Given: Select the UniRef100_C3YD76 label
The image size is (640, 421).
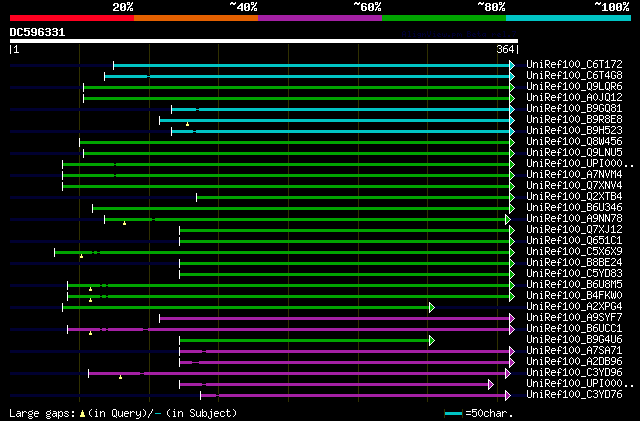Looking at the screenshot, I should (574, 395).
